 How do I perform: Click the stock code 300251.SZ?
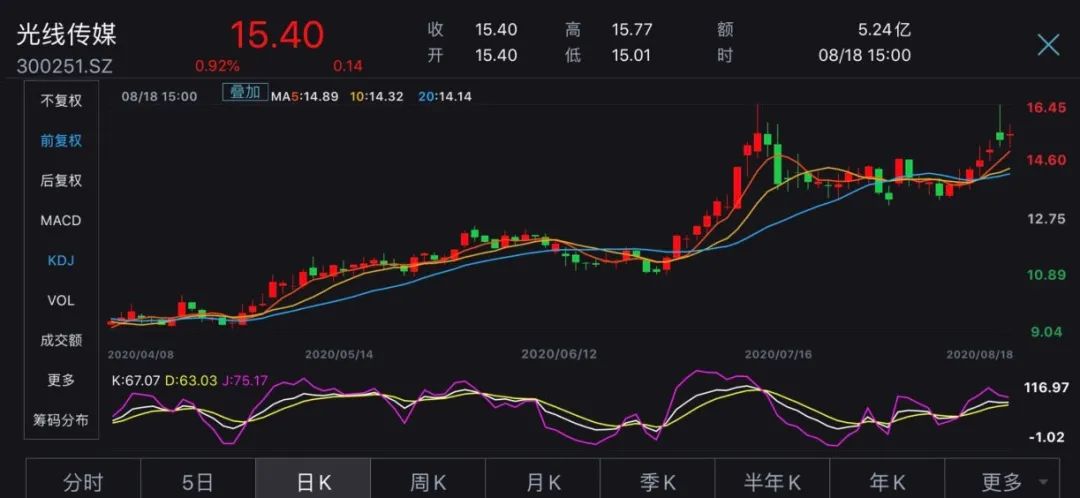click(64, 66)
